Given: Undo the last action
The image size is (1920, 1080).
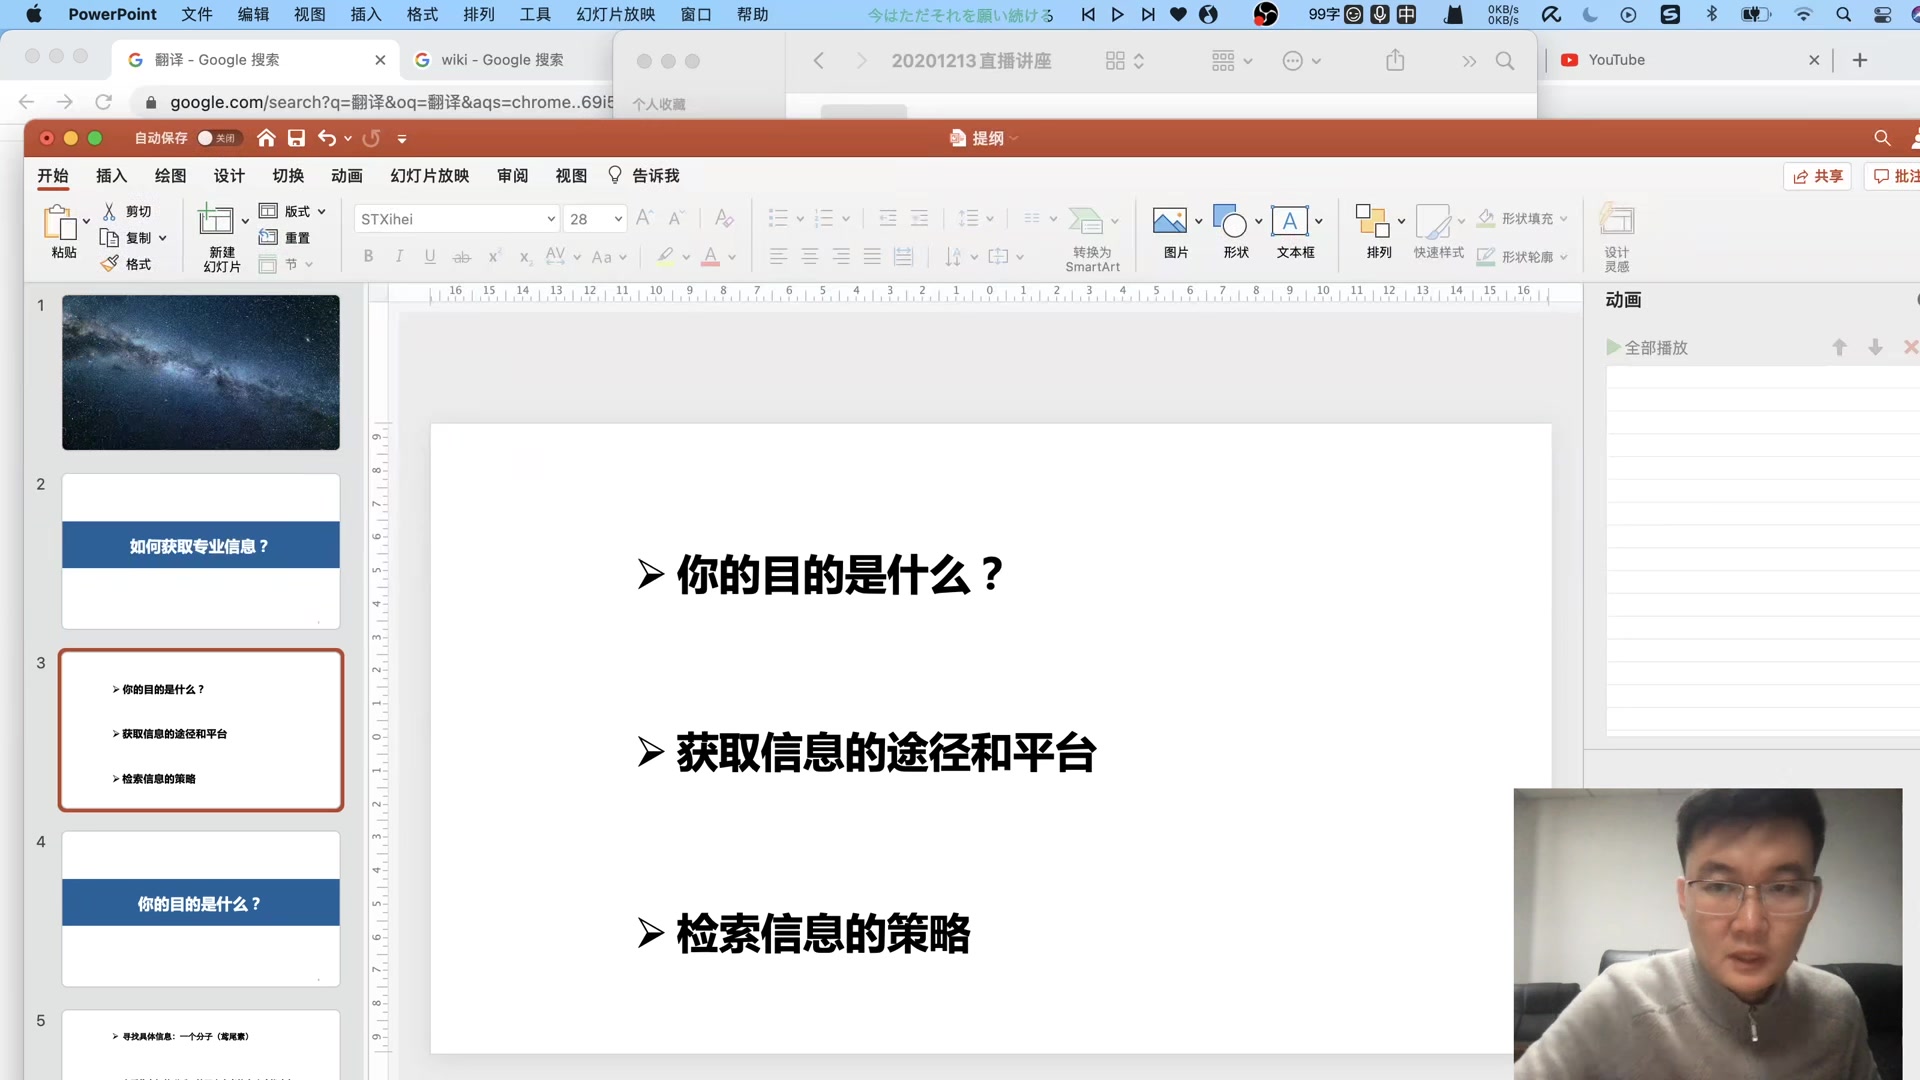Looking at the screenshot, I should [x=327, y=138].
